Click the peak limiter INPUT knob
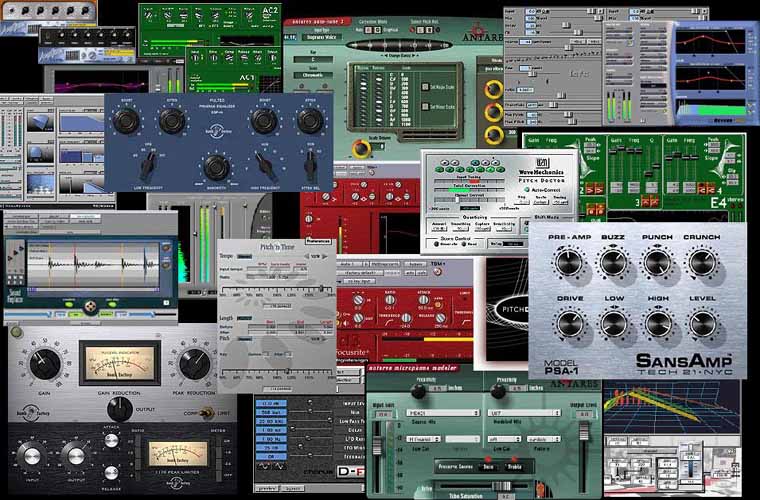The width and height of the screenshot is (760, 500). [x=32, y=456]
